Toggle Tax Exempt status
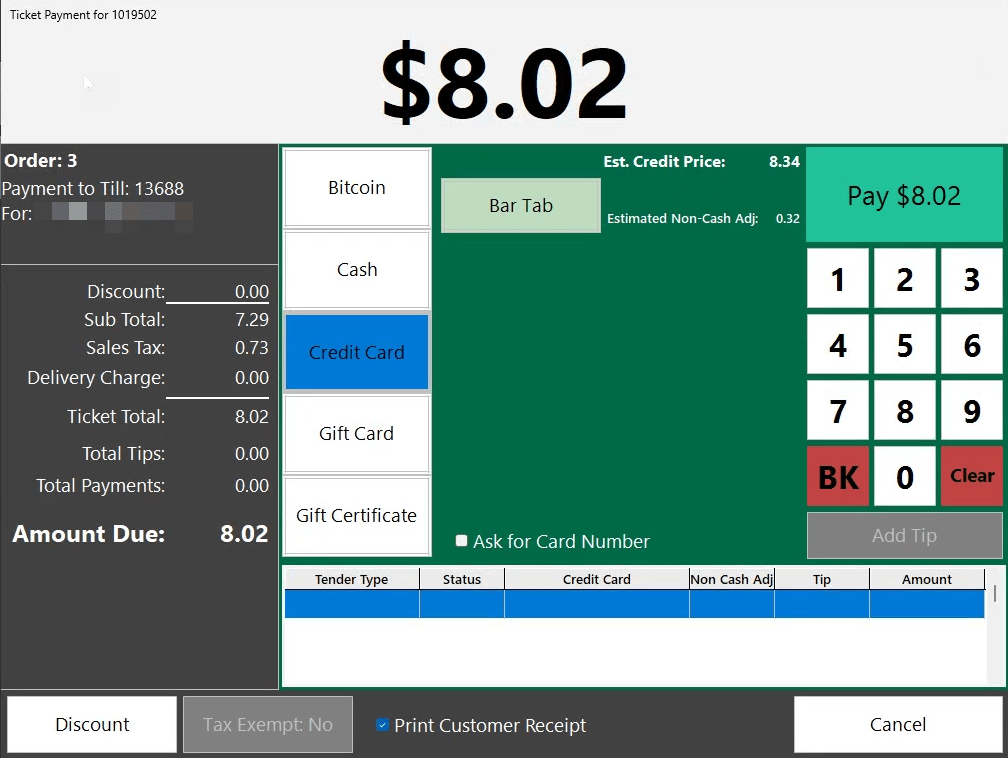The width and height of the screenshot is (1008, 758). point(267,724)
